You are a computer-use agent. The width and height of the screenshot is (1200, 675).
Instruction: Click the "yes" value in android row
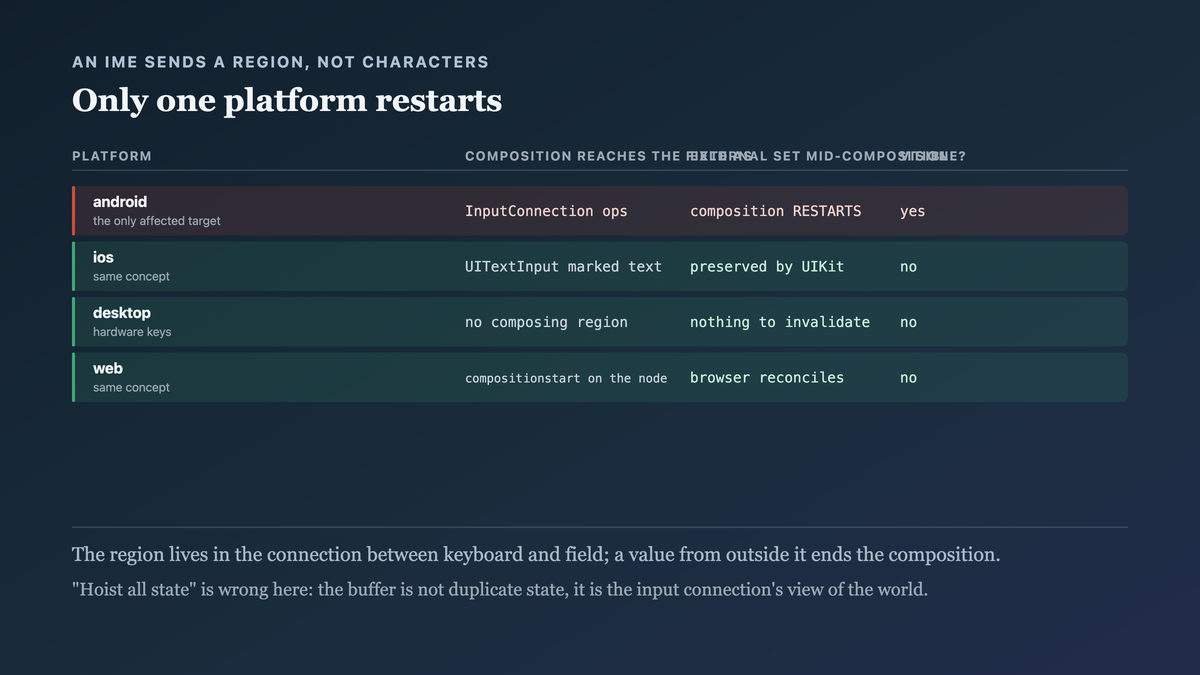click(912, 211)
